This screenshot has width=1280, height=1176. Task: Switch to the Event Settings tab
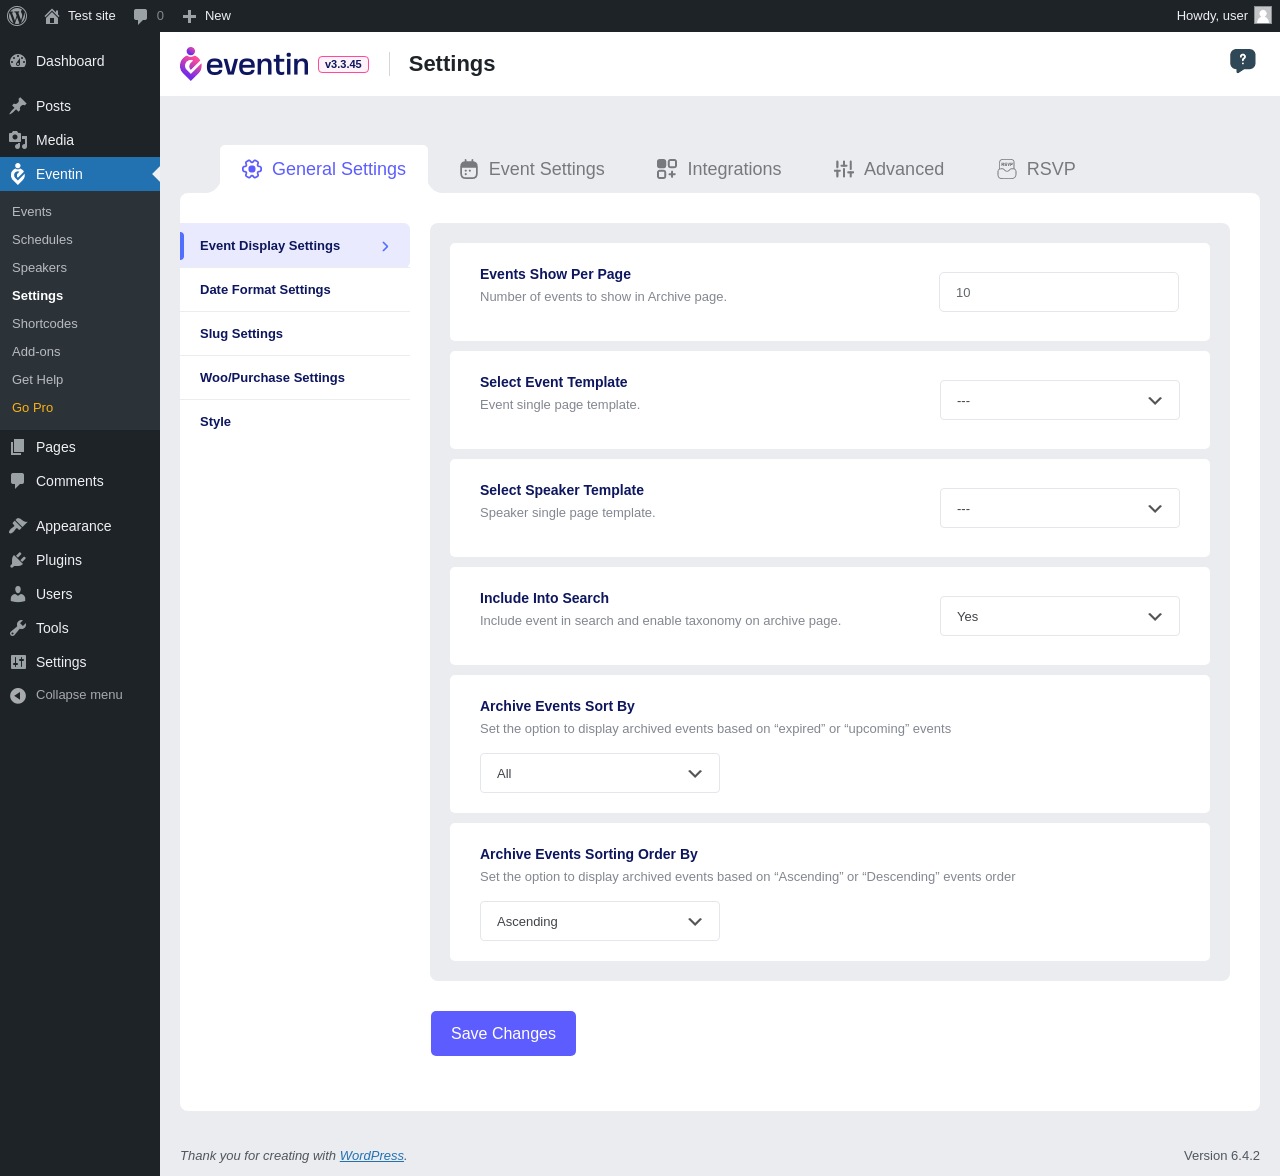[532, 169]
